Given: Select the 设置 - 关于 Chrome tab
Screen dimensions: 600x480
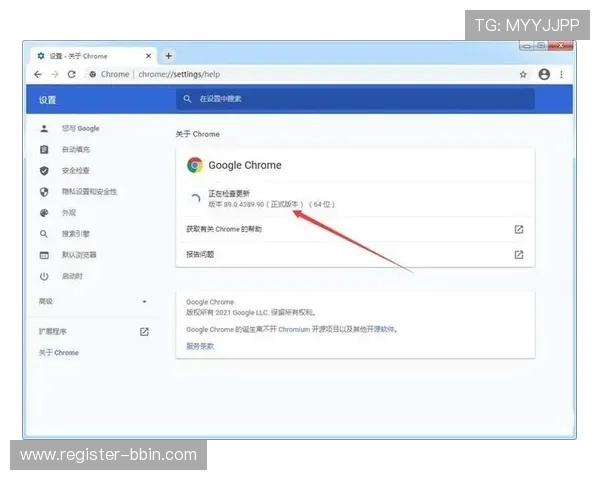Looking at the screenshot, I should point(93,56).
